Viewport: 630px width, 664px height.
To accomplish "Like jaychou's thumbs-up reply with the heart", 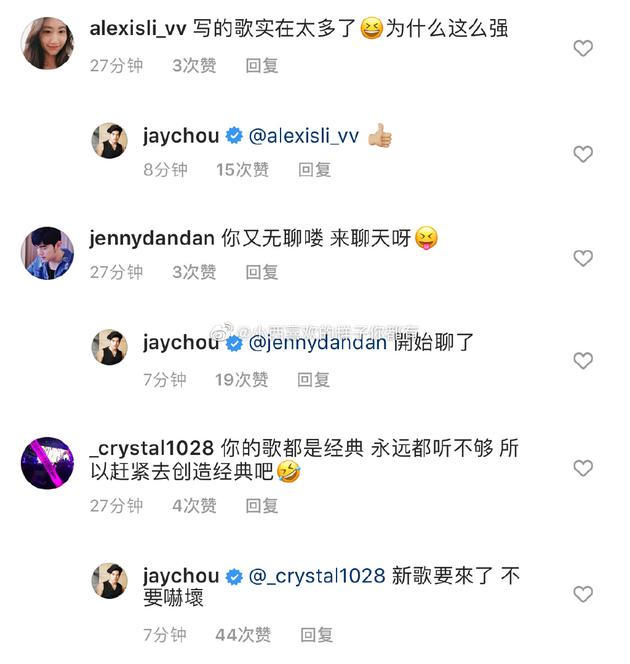I will tap(582, 154).
